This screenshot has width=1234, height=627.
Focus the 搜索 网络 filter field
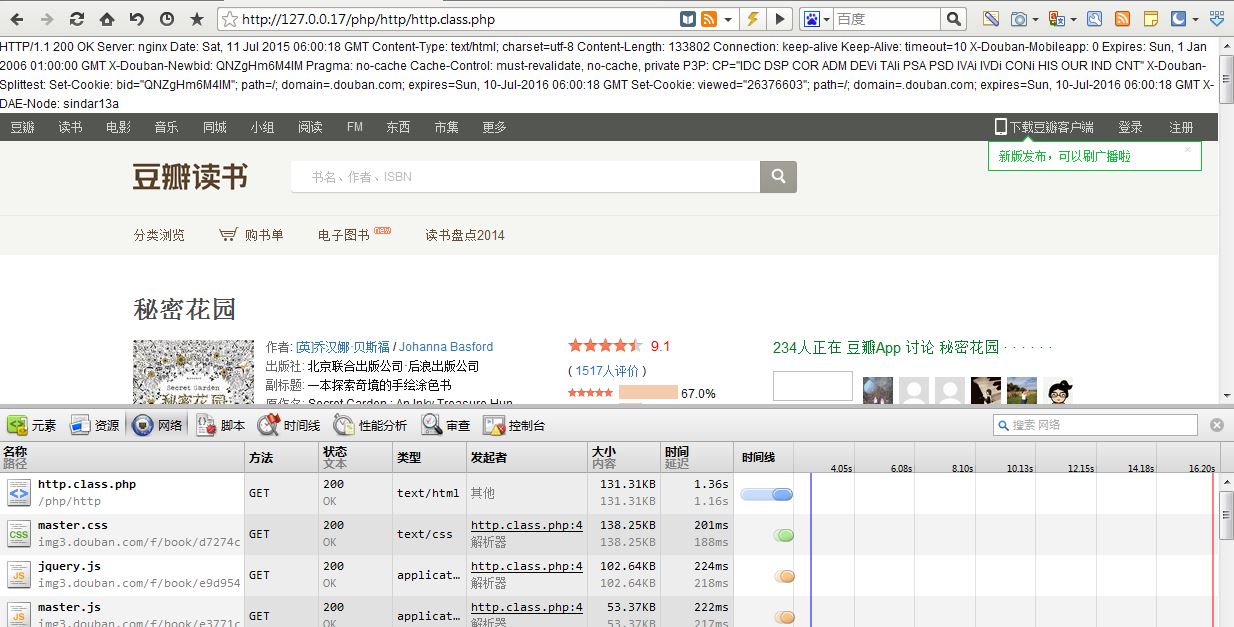pyautogui.click(x=1095, y=425)
